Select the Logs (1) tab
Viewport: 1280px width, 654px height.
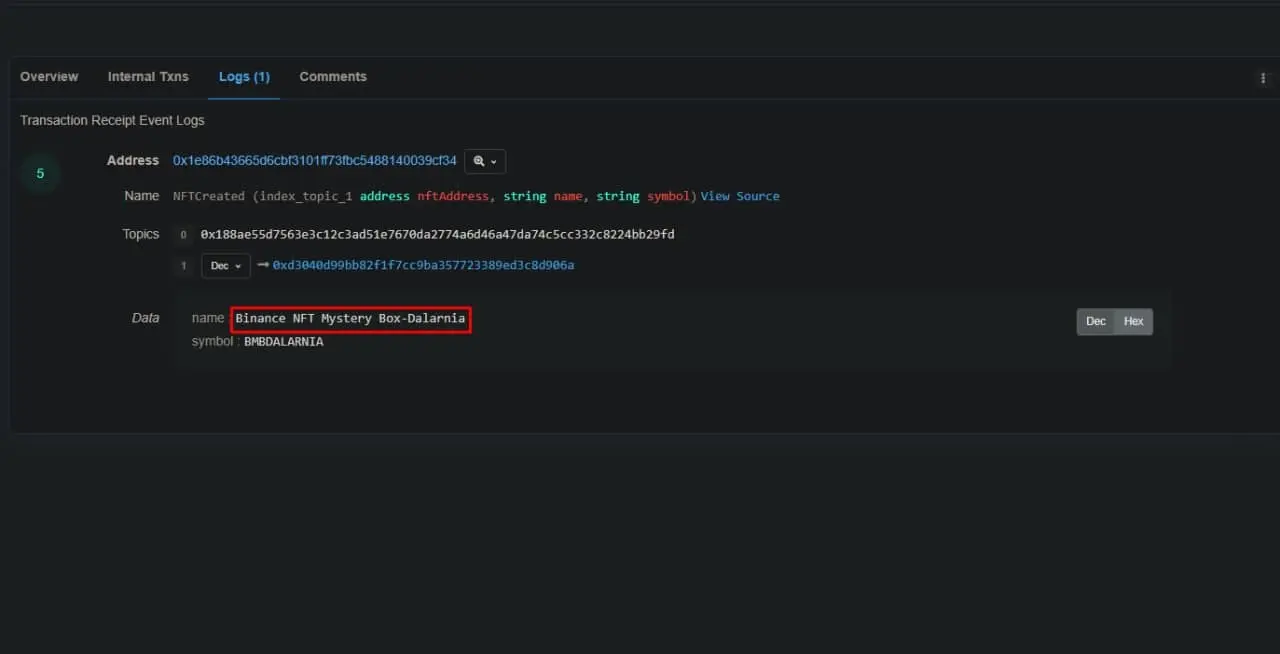(x=244, y=77)
